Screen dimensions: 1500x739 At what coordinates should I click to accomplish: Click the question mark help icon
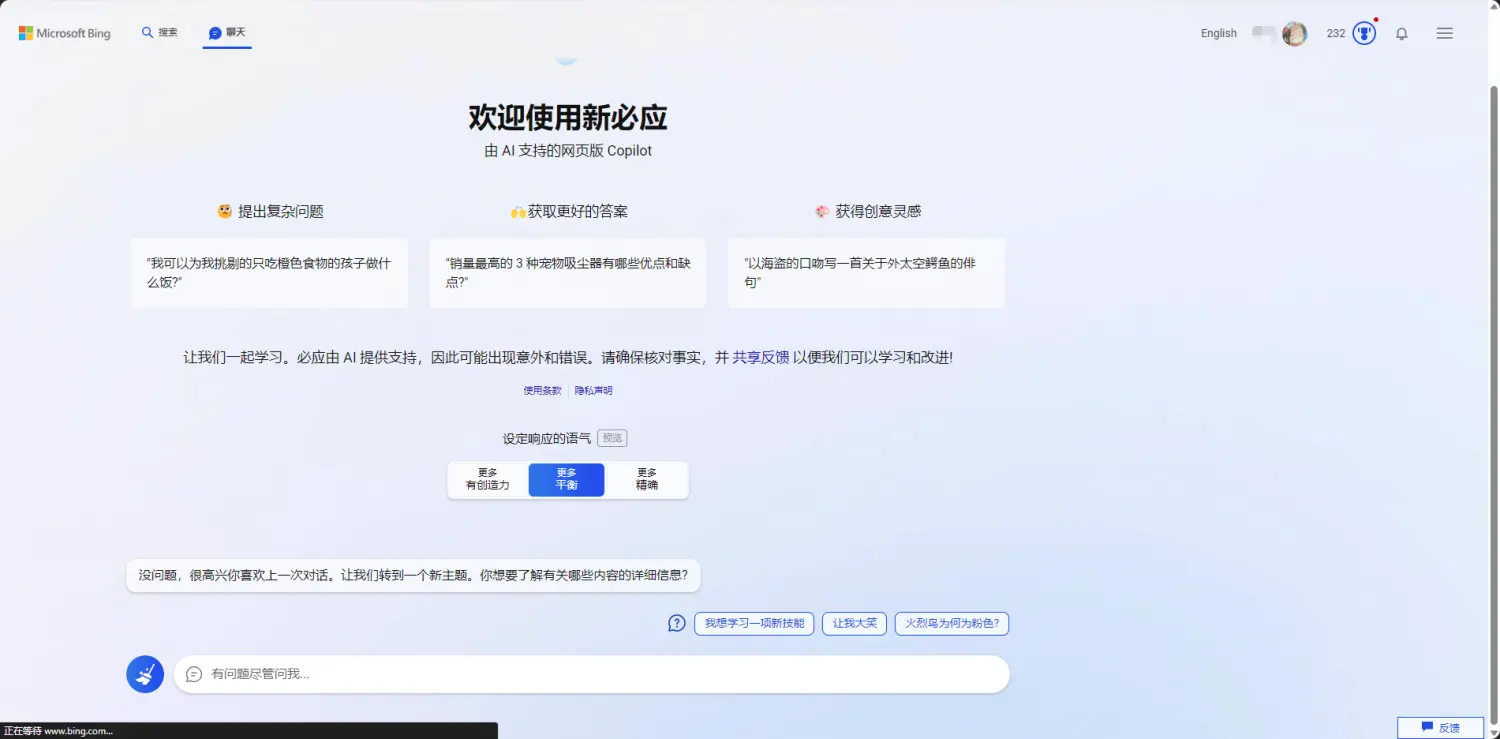[677, 623]
